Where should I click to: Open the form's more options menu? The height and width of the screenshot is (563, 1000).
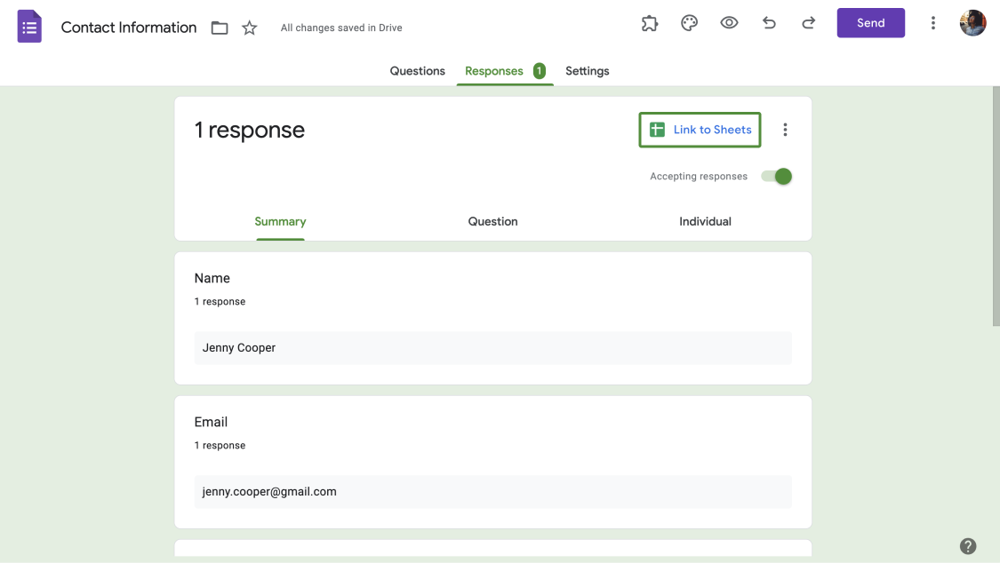point(933,23)
